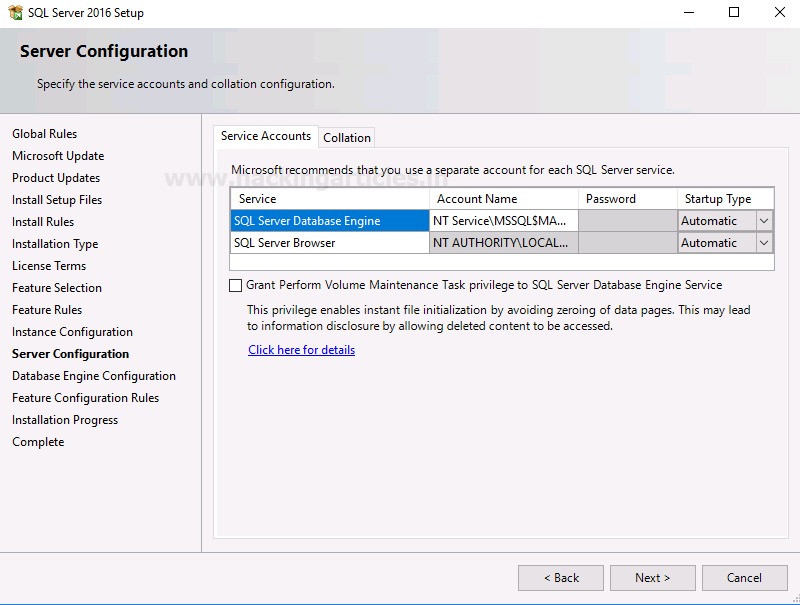Click the Account Name column header
This screenshot has width=800, height=605.
point(504,199)
